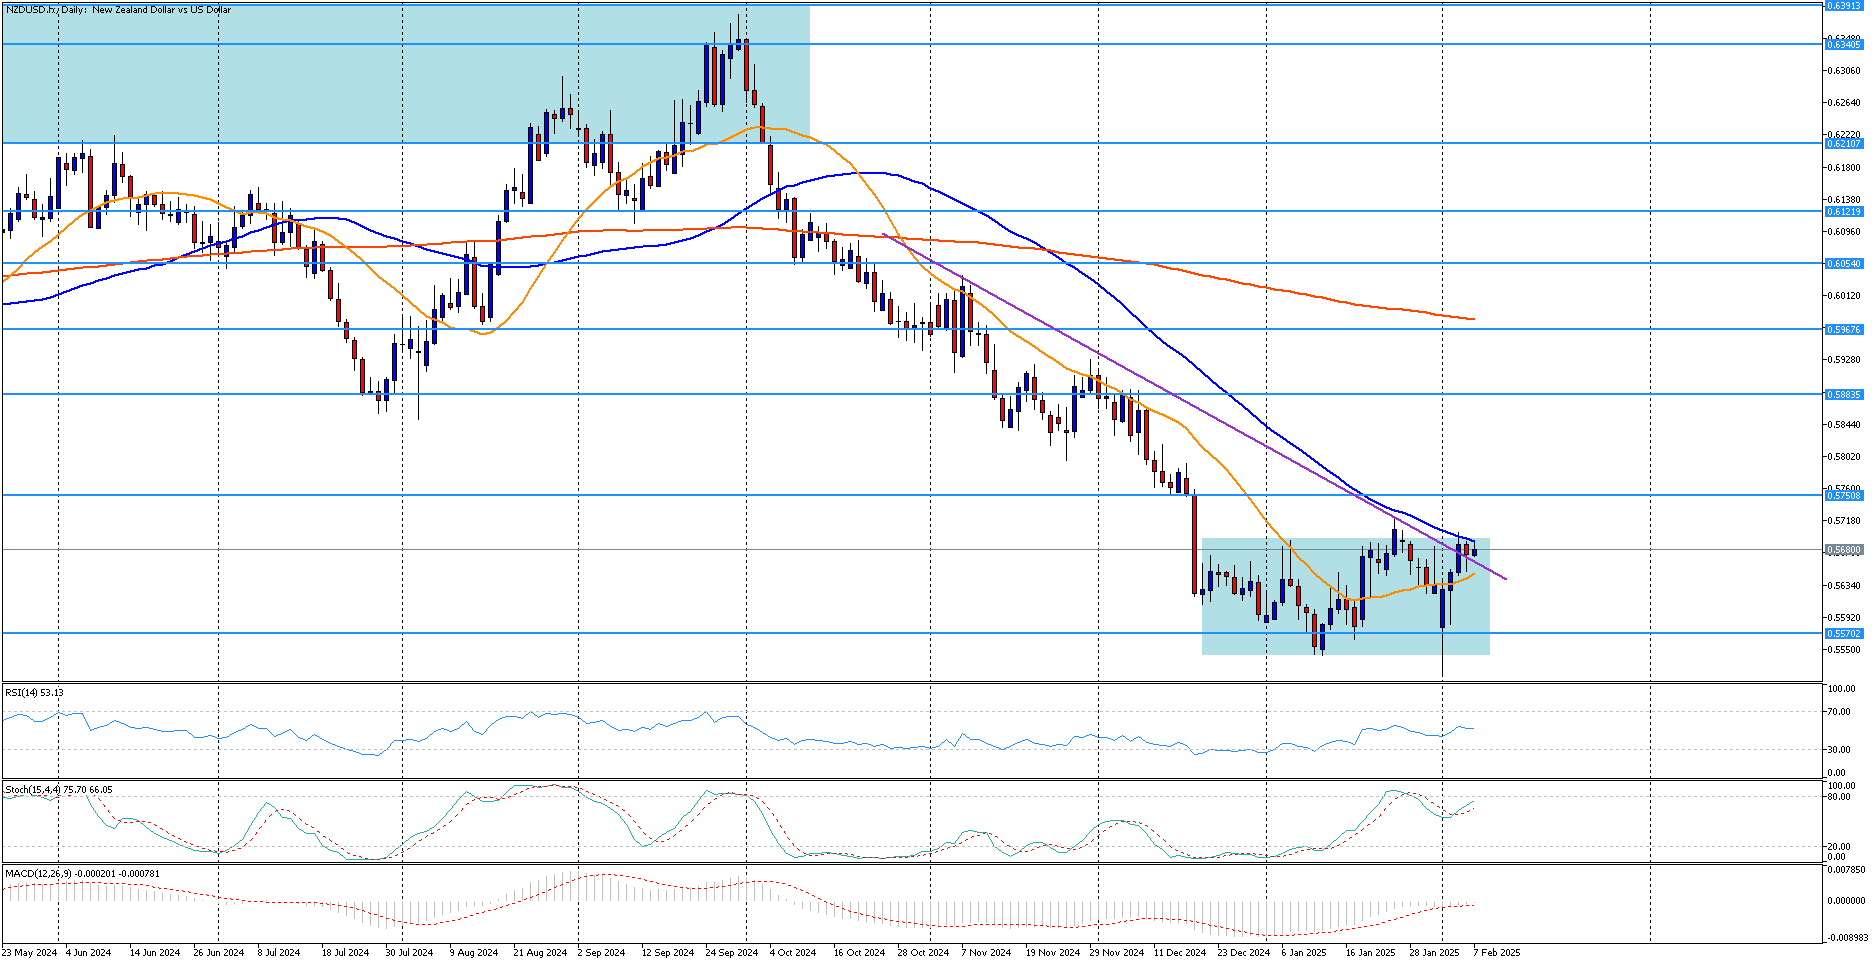
Task: Click the 7 Feb 2025 date label
Action: click(1496, 953)
